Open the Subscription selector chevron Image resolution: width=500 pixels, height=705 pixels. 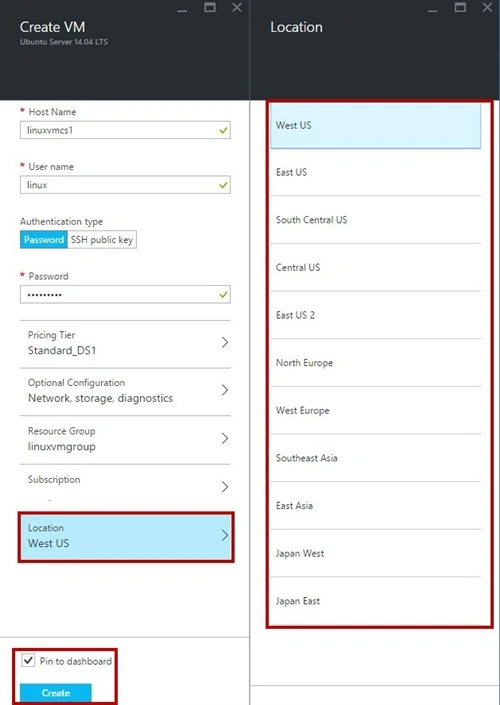pos(225,487)
